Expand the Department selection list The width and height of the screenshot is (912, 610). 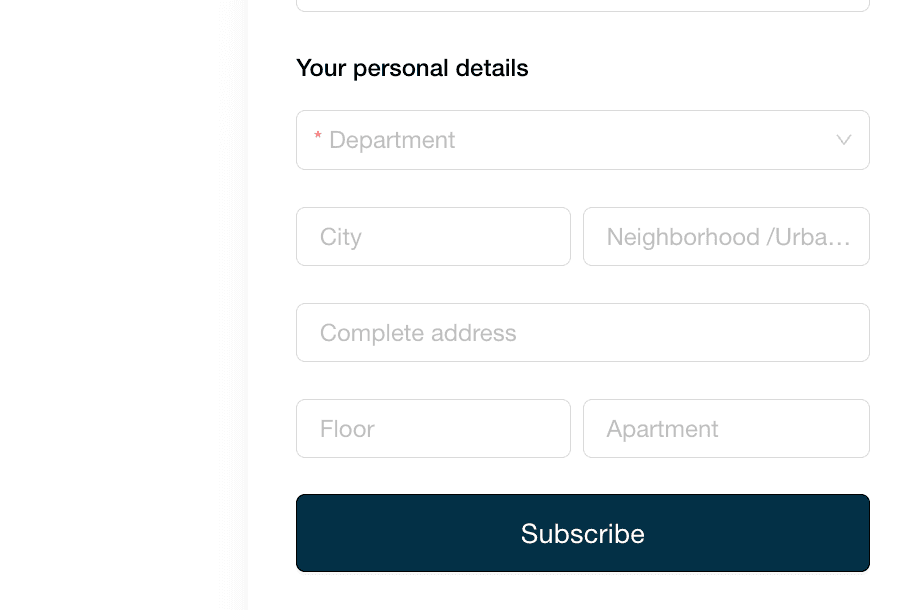tap(583, 140)
